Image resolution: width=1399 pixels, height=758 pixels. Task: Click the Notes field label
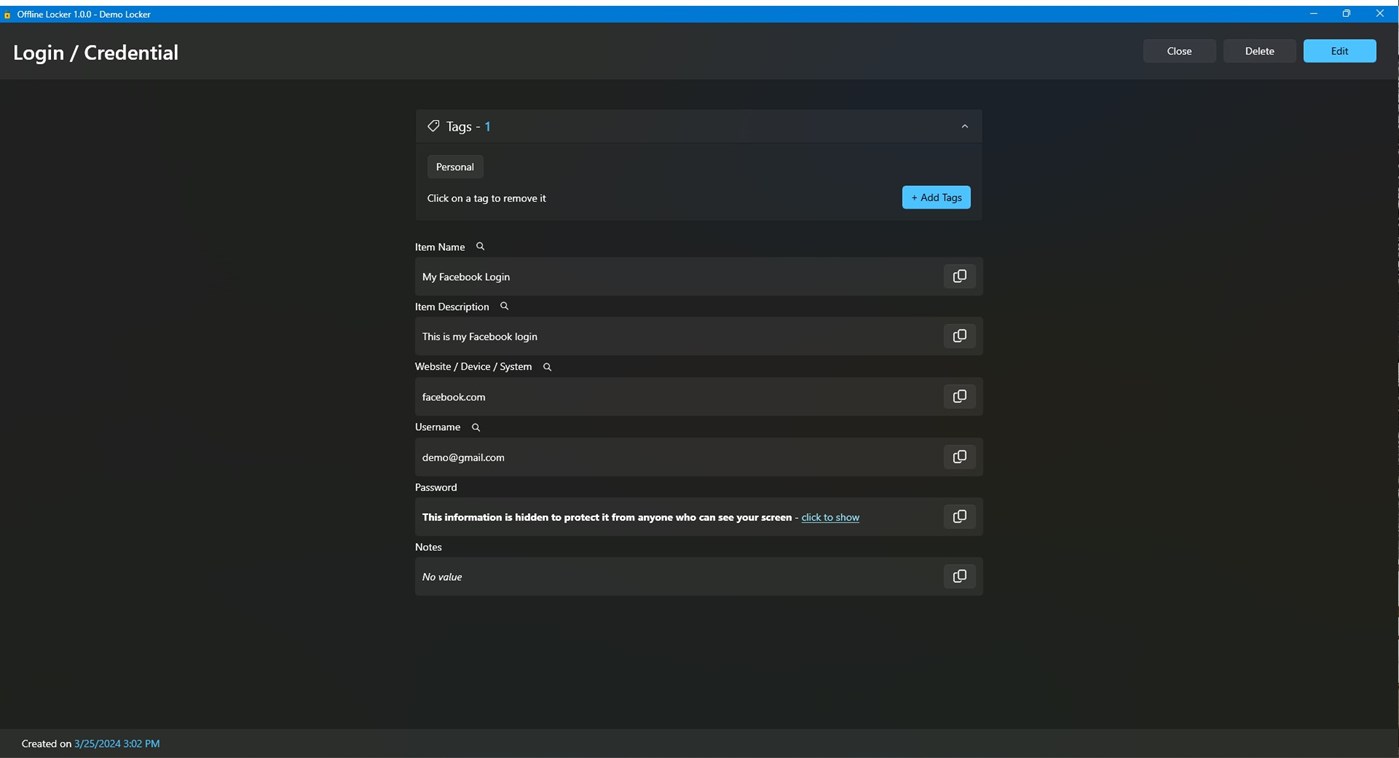(x=428, y=547)
